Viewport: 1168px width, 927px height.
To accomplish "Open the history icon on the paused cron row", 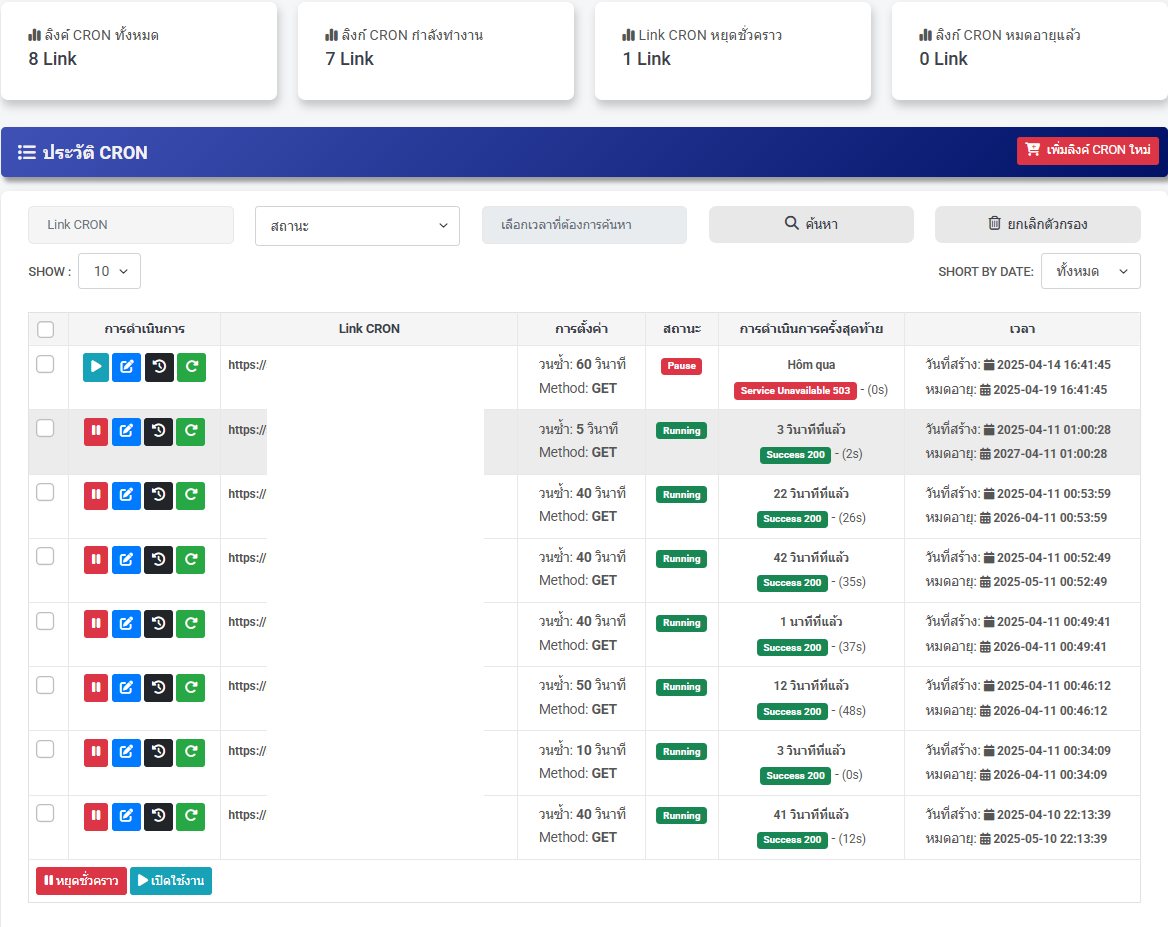I will (x=159, y=367).
